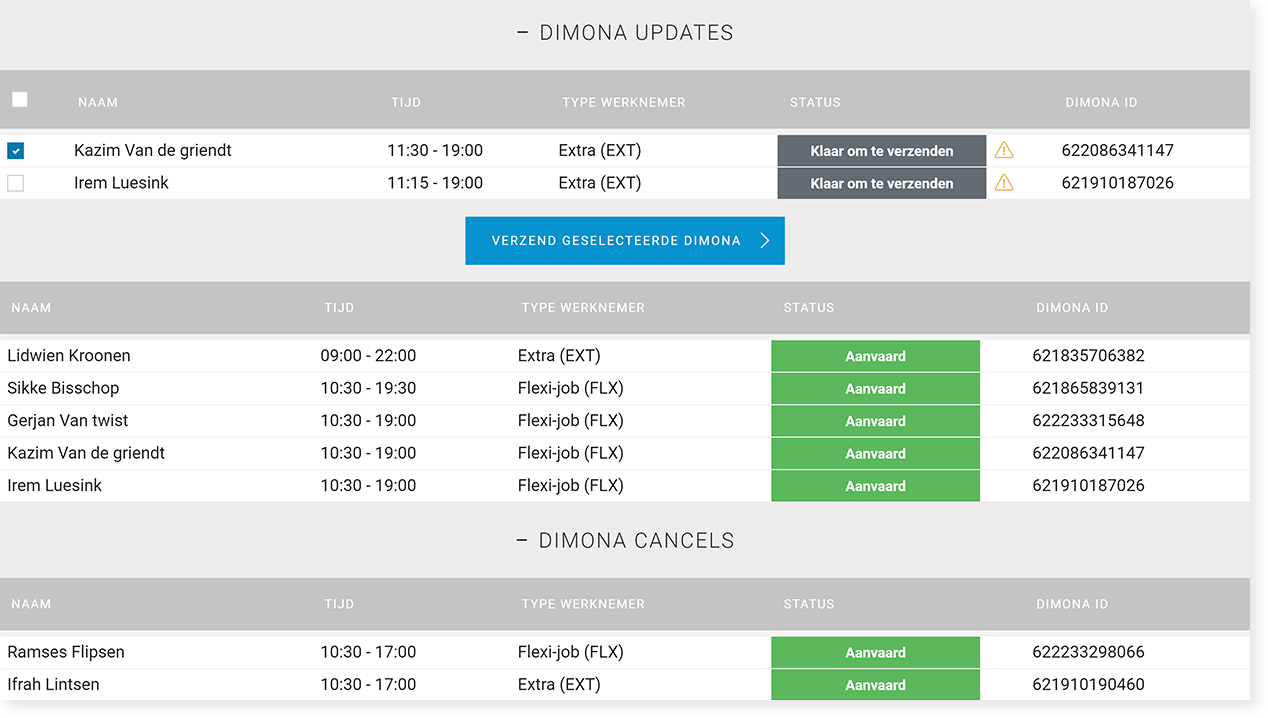The width and height of the screenshot is (1268, 718).
Task: Click Kazim's Klaar om te verzenden status
Action: [882, 151]
